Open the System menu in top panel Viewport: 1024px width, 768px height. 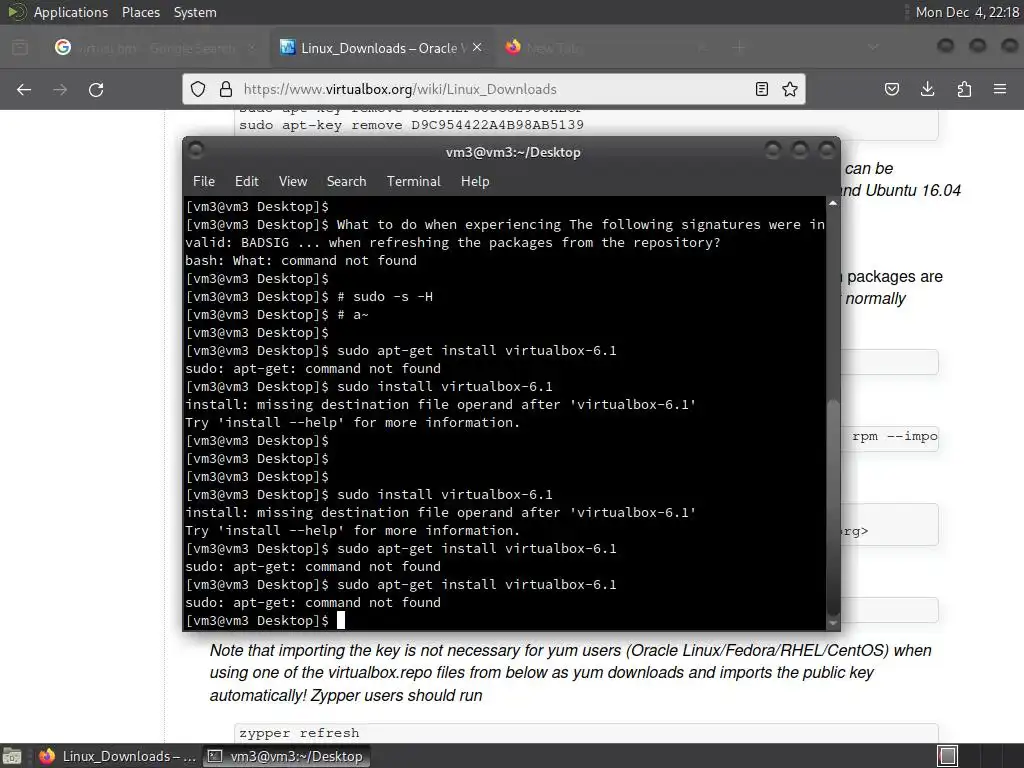click(195, 12)
